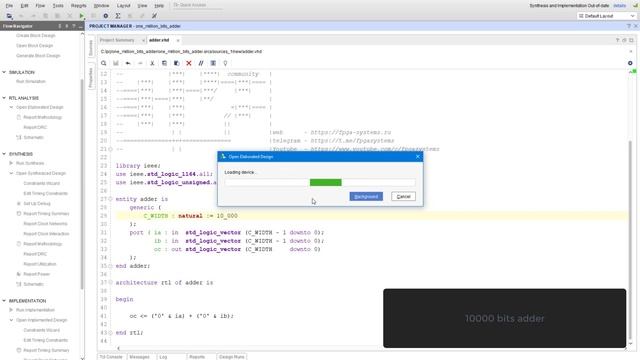Open editor settings gear at right
The image size is (640, 360).
[x=630, y=63]
